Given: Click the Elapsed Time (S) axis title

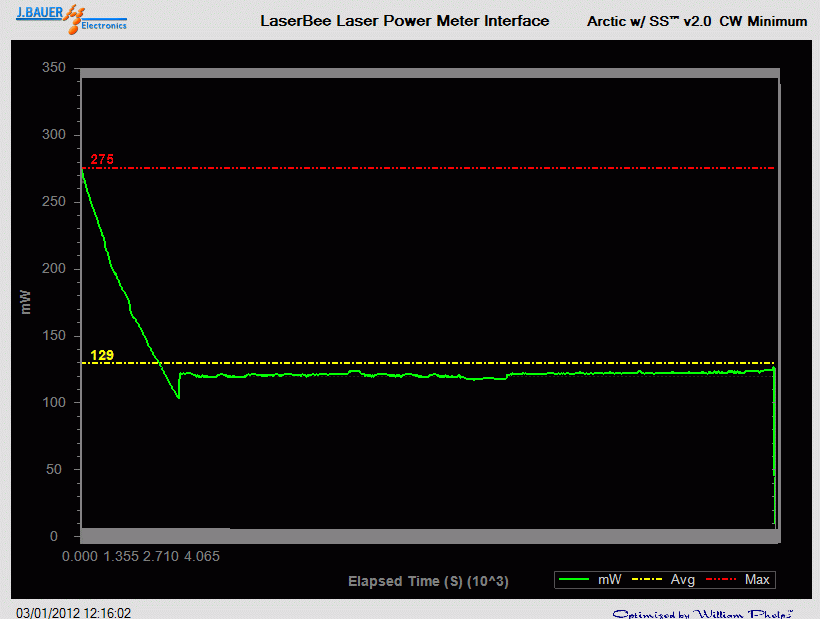Looking at the screenshot, I should click(428, 581).
